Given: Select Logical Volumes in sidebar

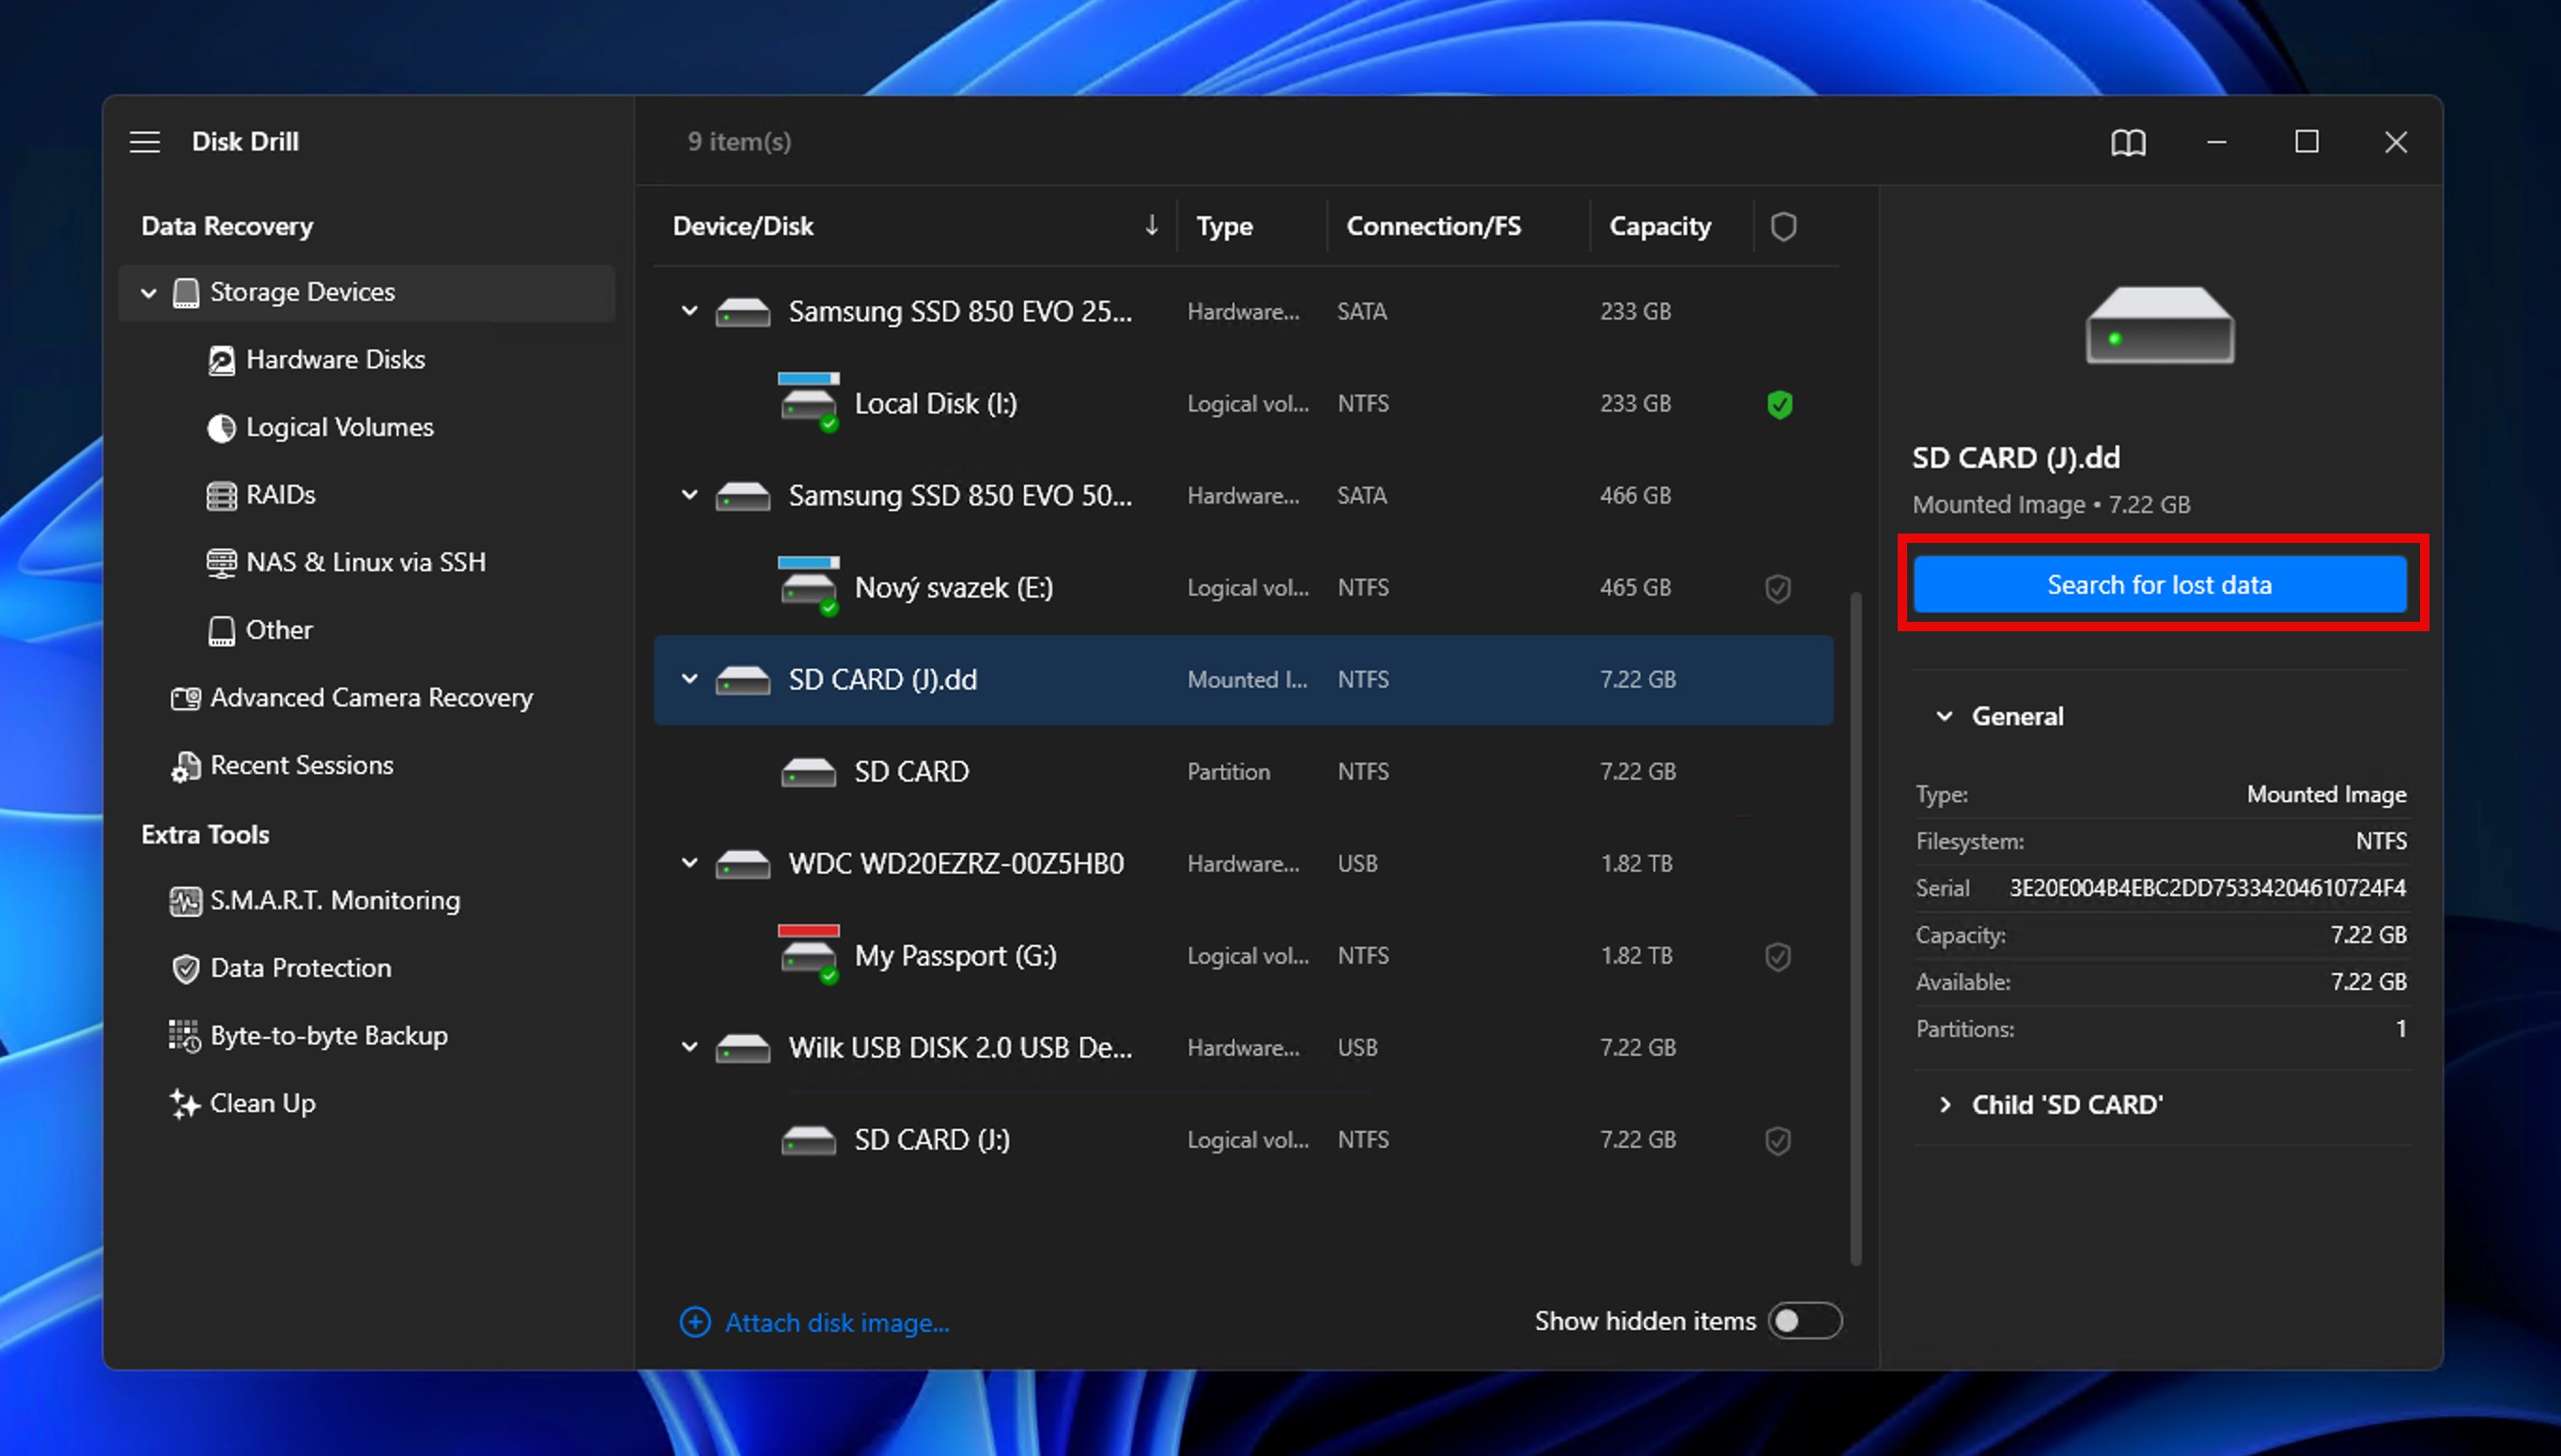Looking at the screenshot, I should tap(339, 427).
